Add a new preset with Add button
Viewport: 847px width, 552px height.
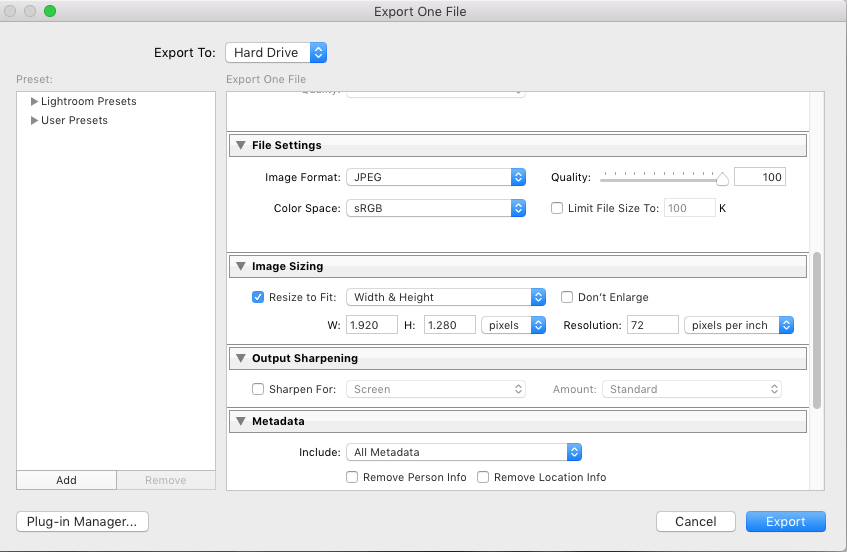point(66,480)
